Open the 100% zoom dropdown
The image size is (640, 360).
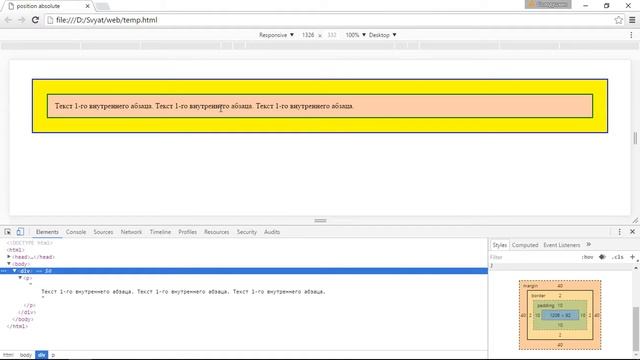(x=356, y=35)
